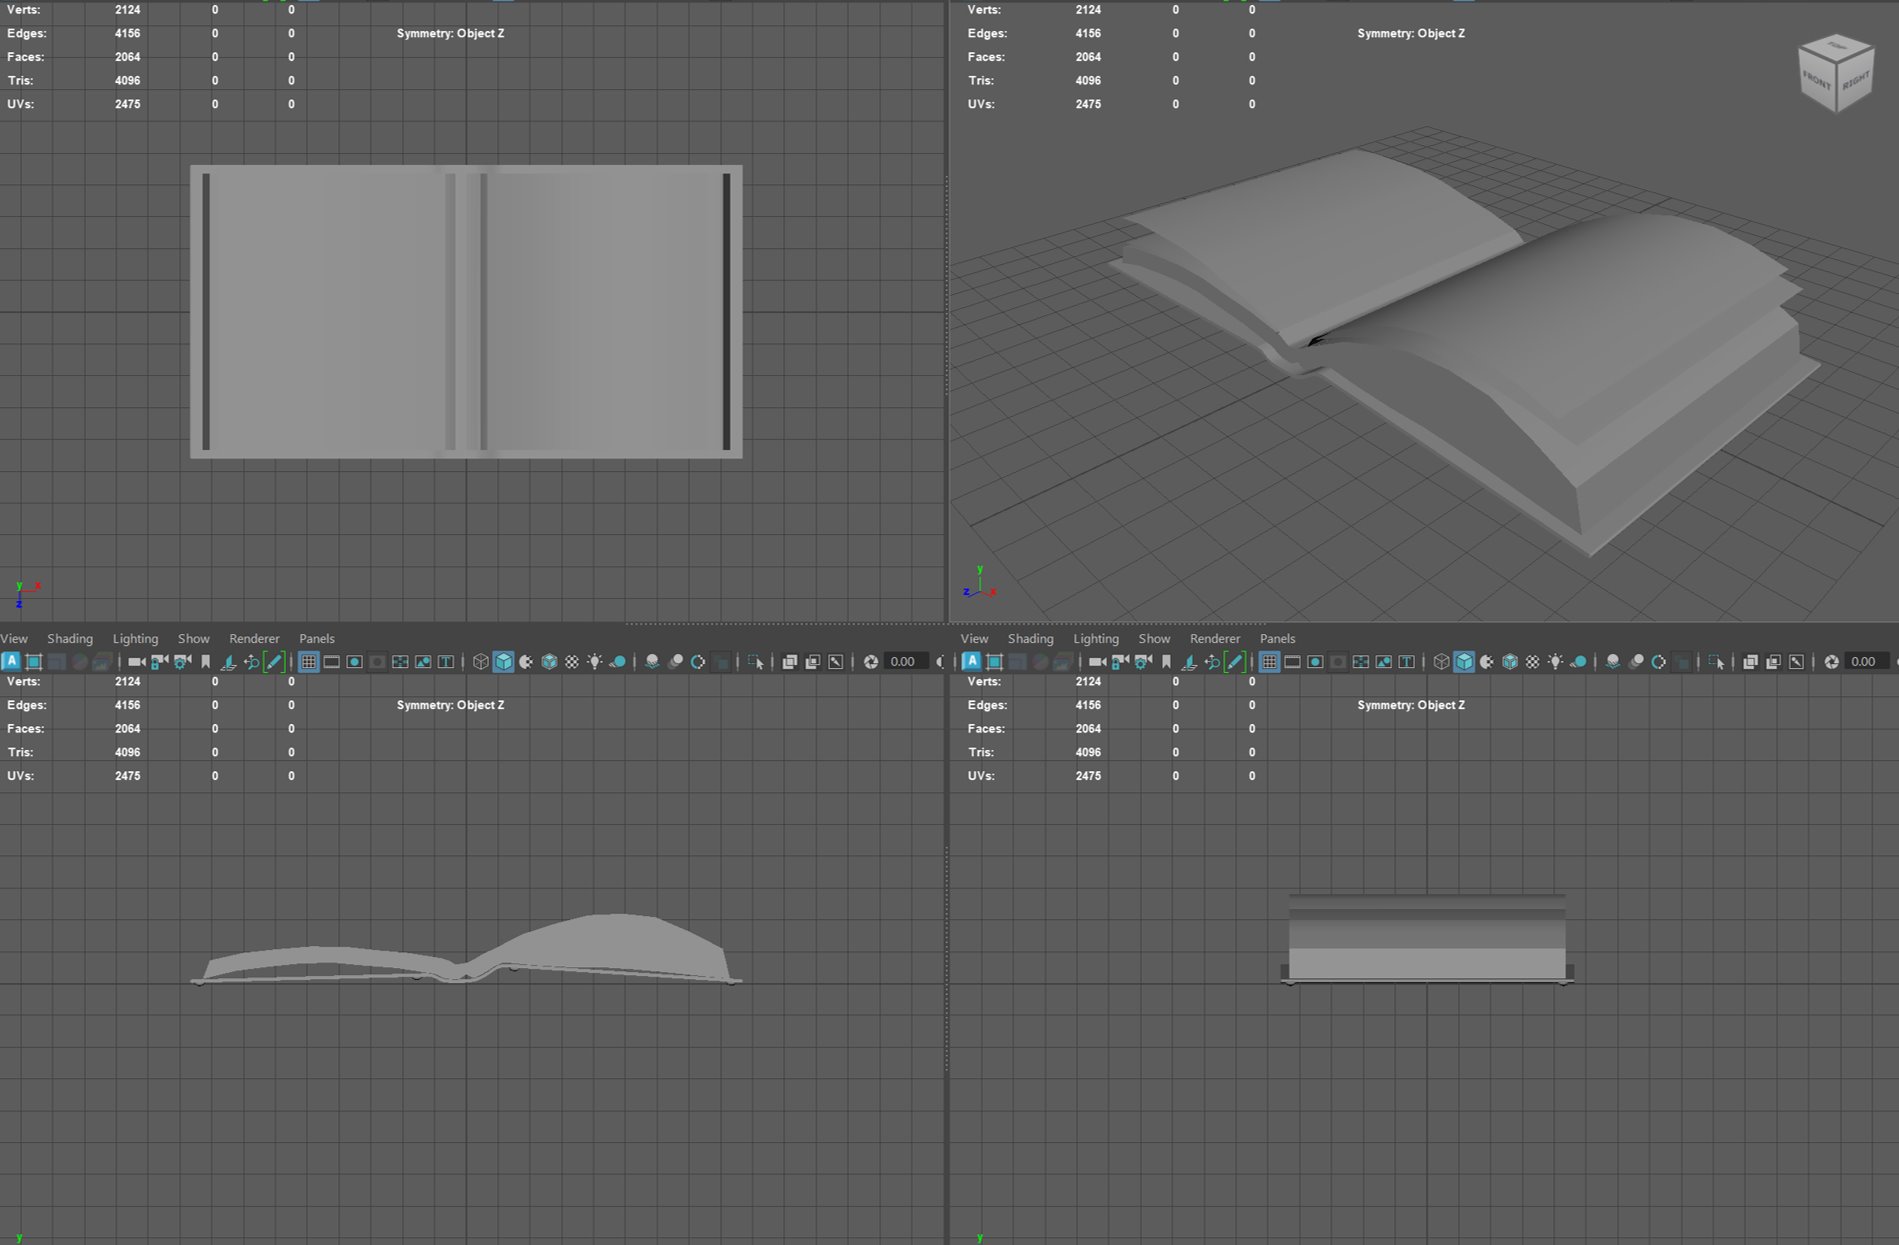The width and height of the screenshot is (1899, 1245).
Task: Activate Grease Pencil tool in bottom-left viewport
Action: [273, 662]
